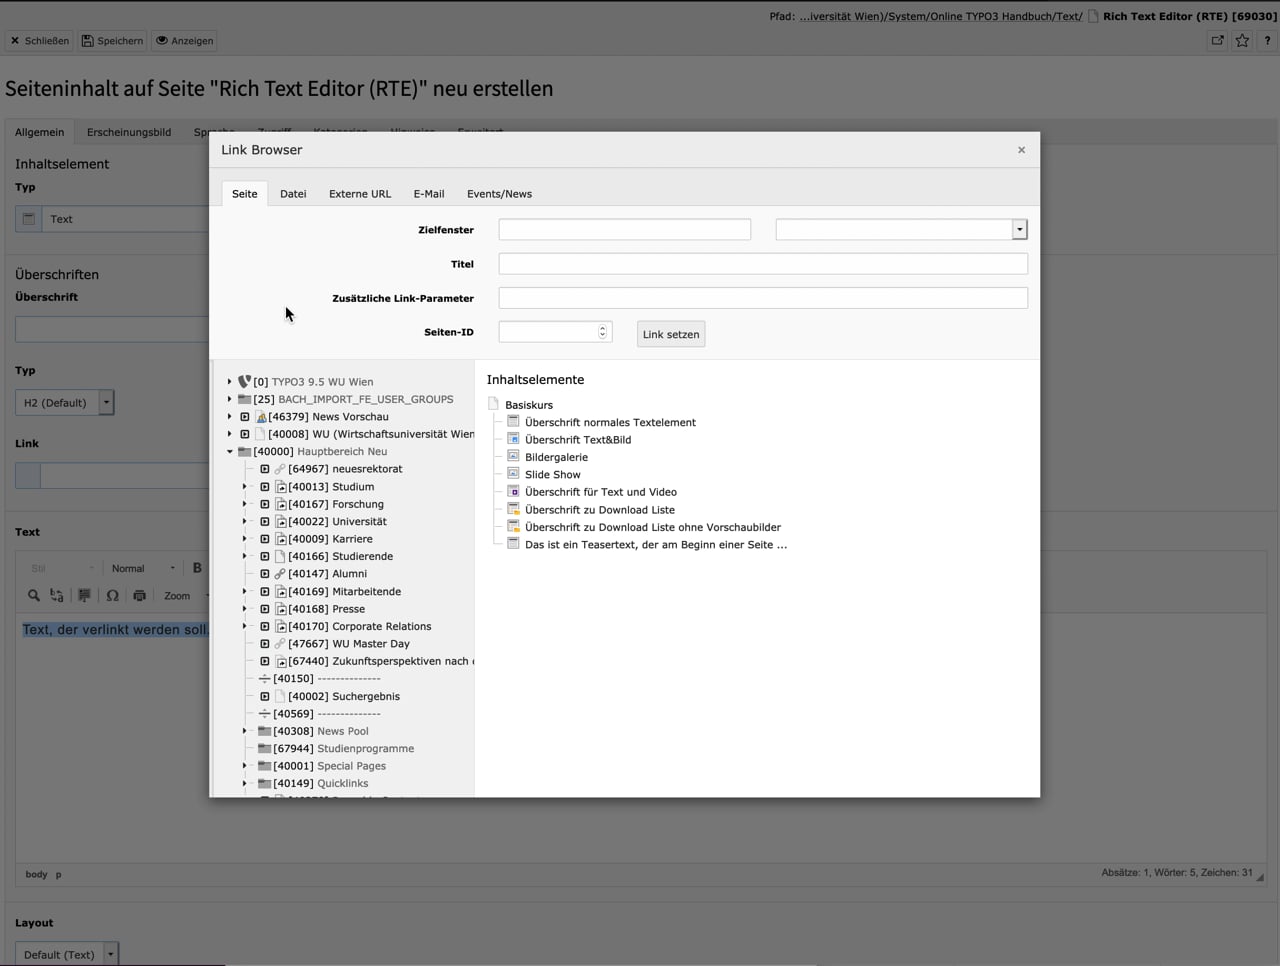Click the Anzeigen button
1280x966 pixels.
[185, 41]
